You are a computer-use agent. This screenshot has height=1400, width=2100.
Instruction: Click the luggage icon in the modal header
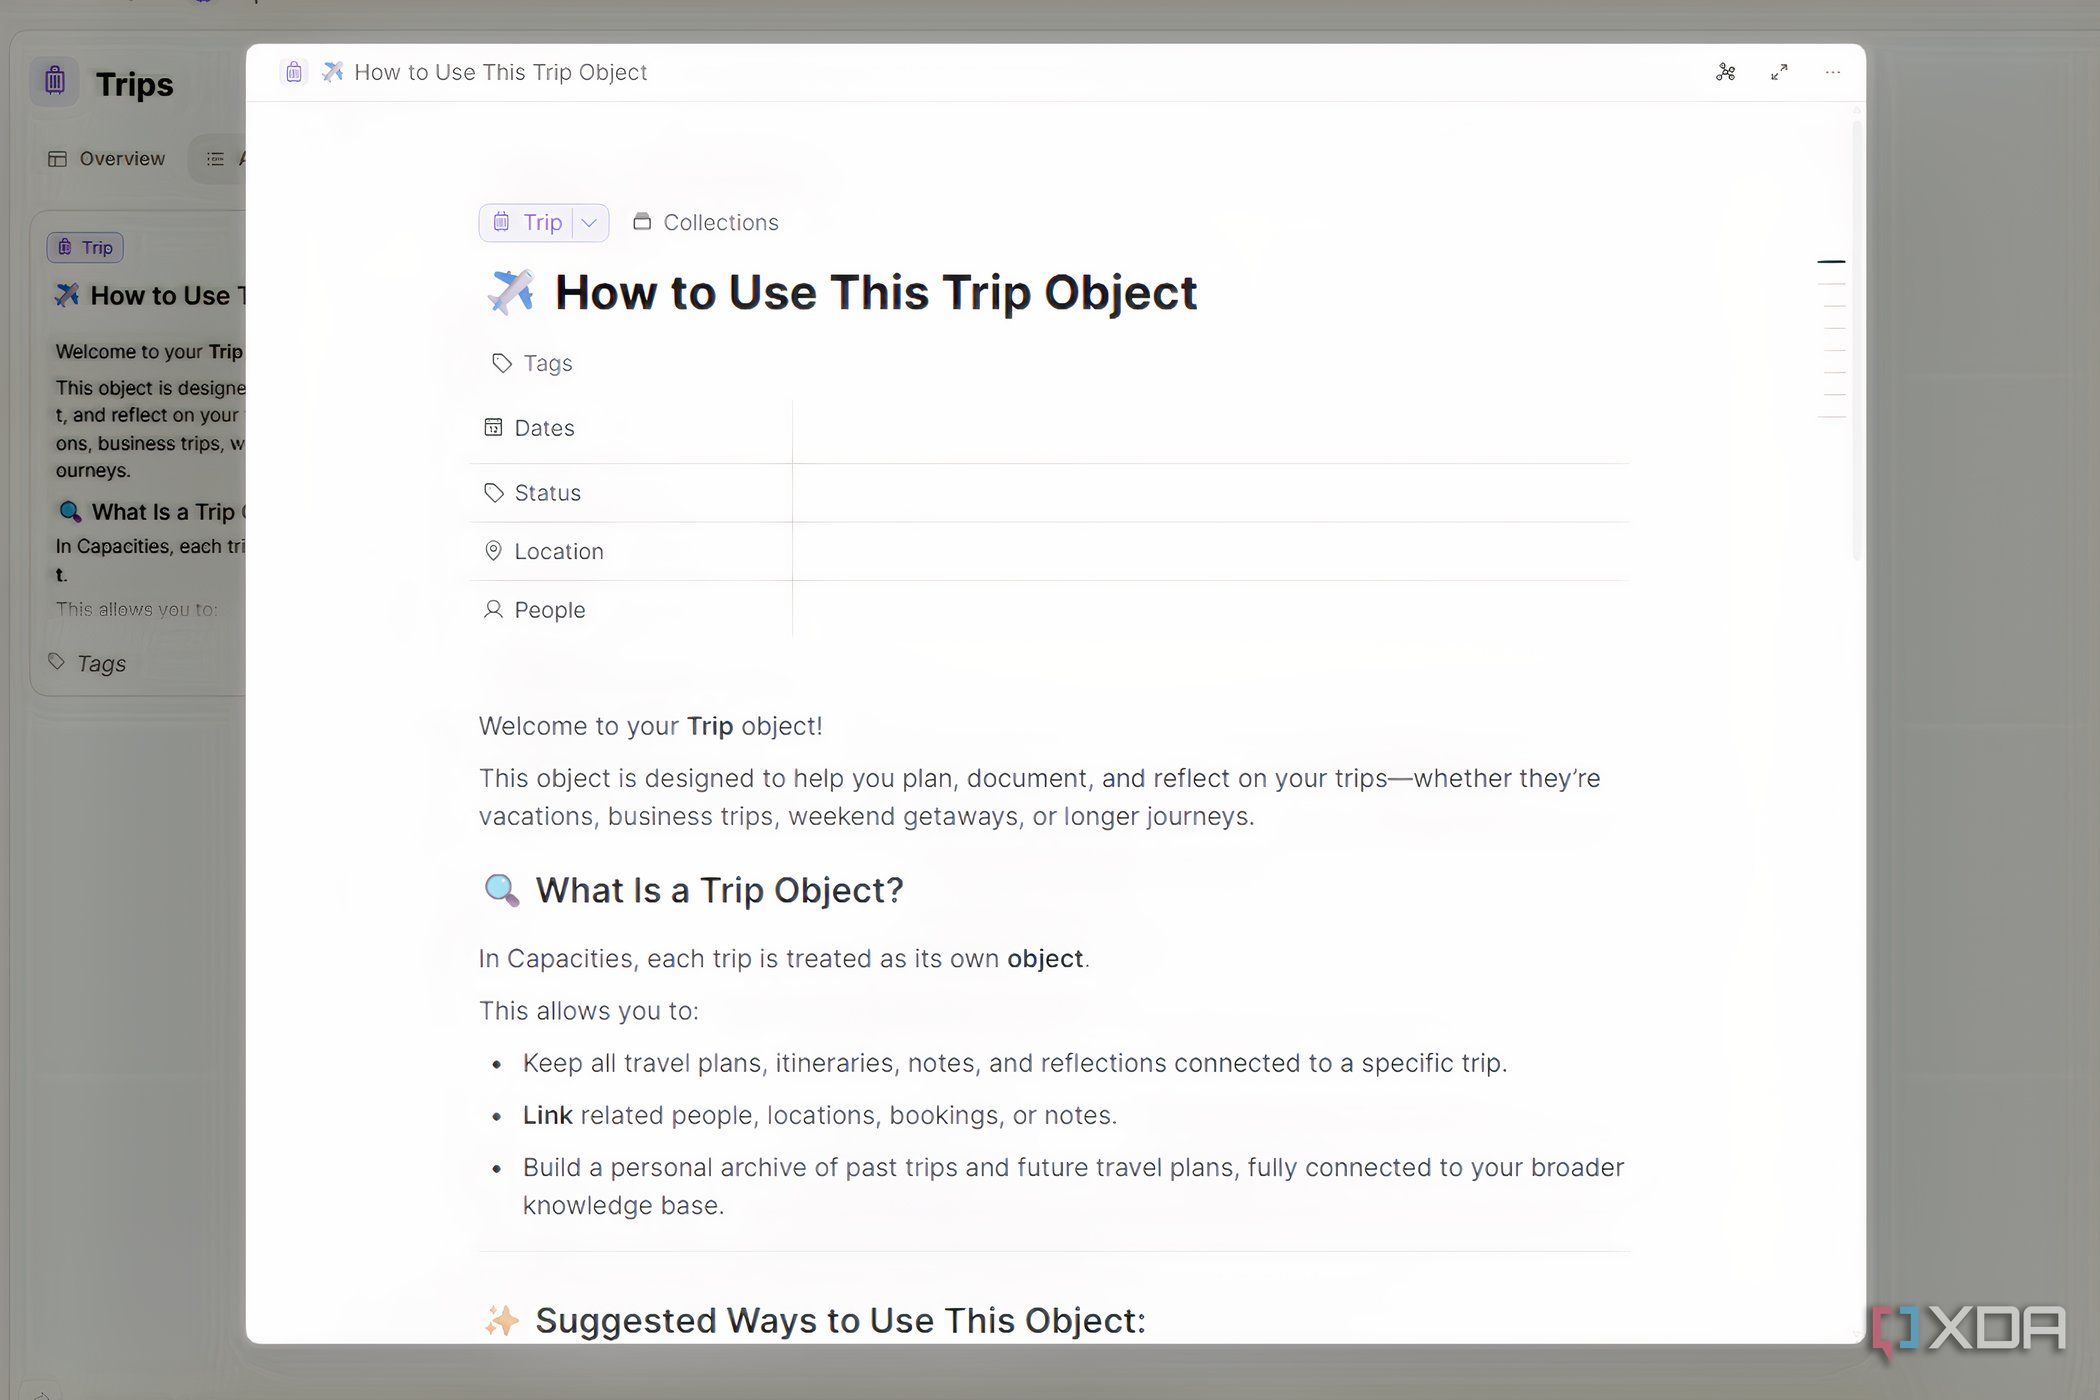point(294,72)
